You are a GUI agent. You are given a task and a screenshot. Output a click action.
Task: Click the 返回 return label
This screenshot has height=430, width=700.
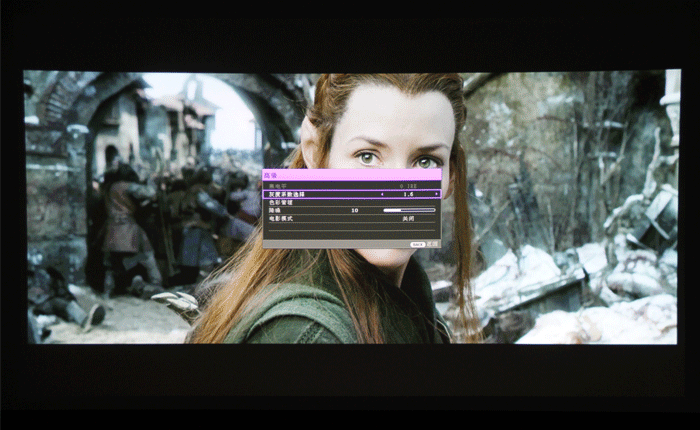[x=432, y=243]
